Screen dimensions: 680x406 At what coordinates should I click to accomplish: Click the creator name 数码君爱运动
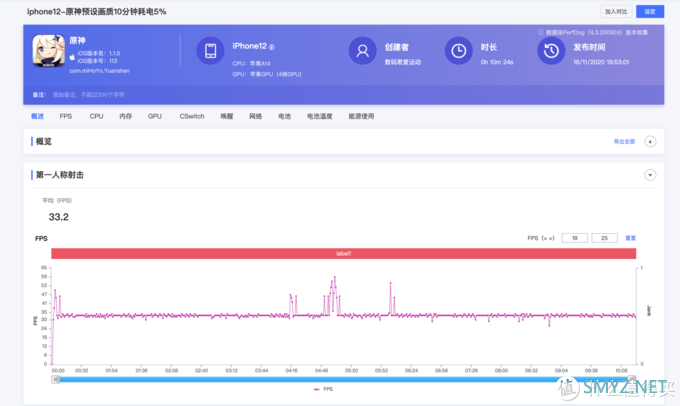402,62
